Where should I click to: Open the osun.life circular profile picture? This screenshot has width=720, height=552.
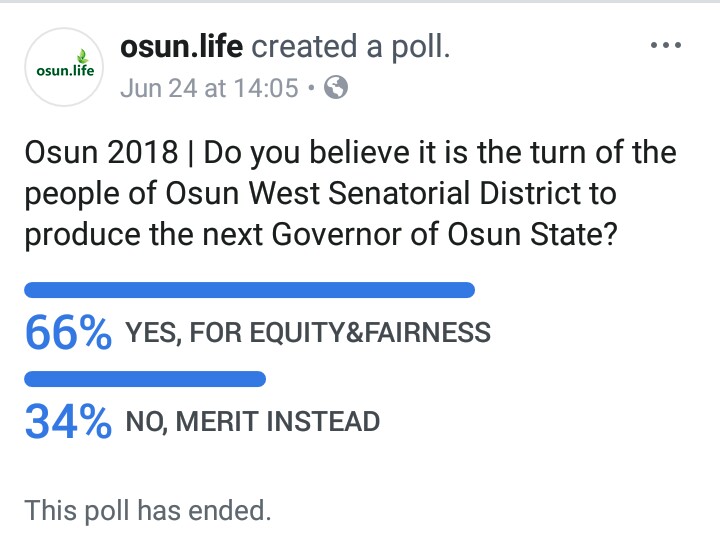[64, 67]
